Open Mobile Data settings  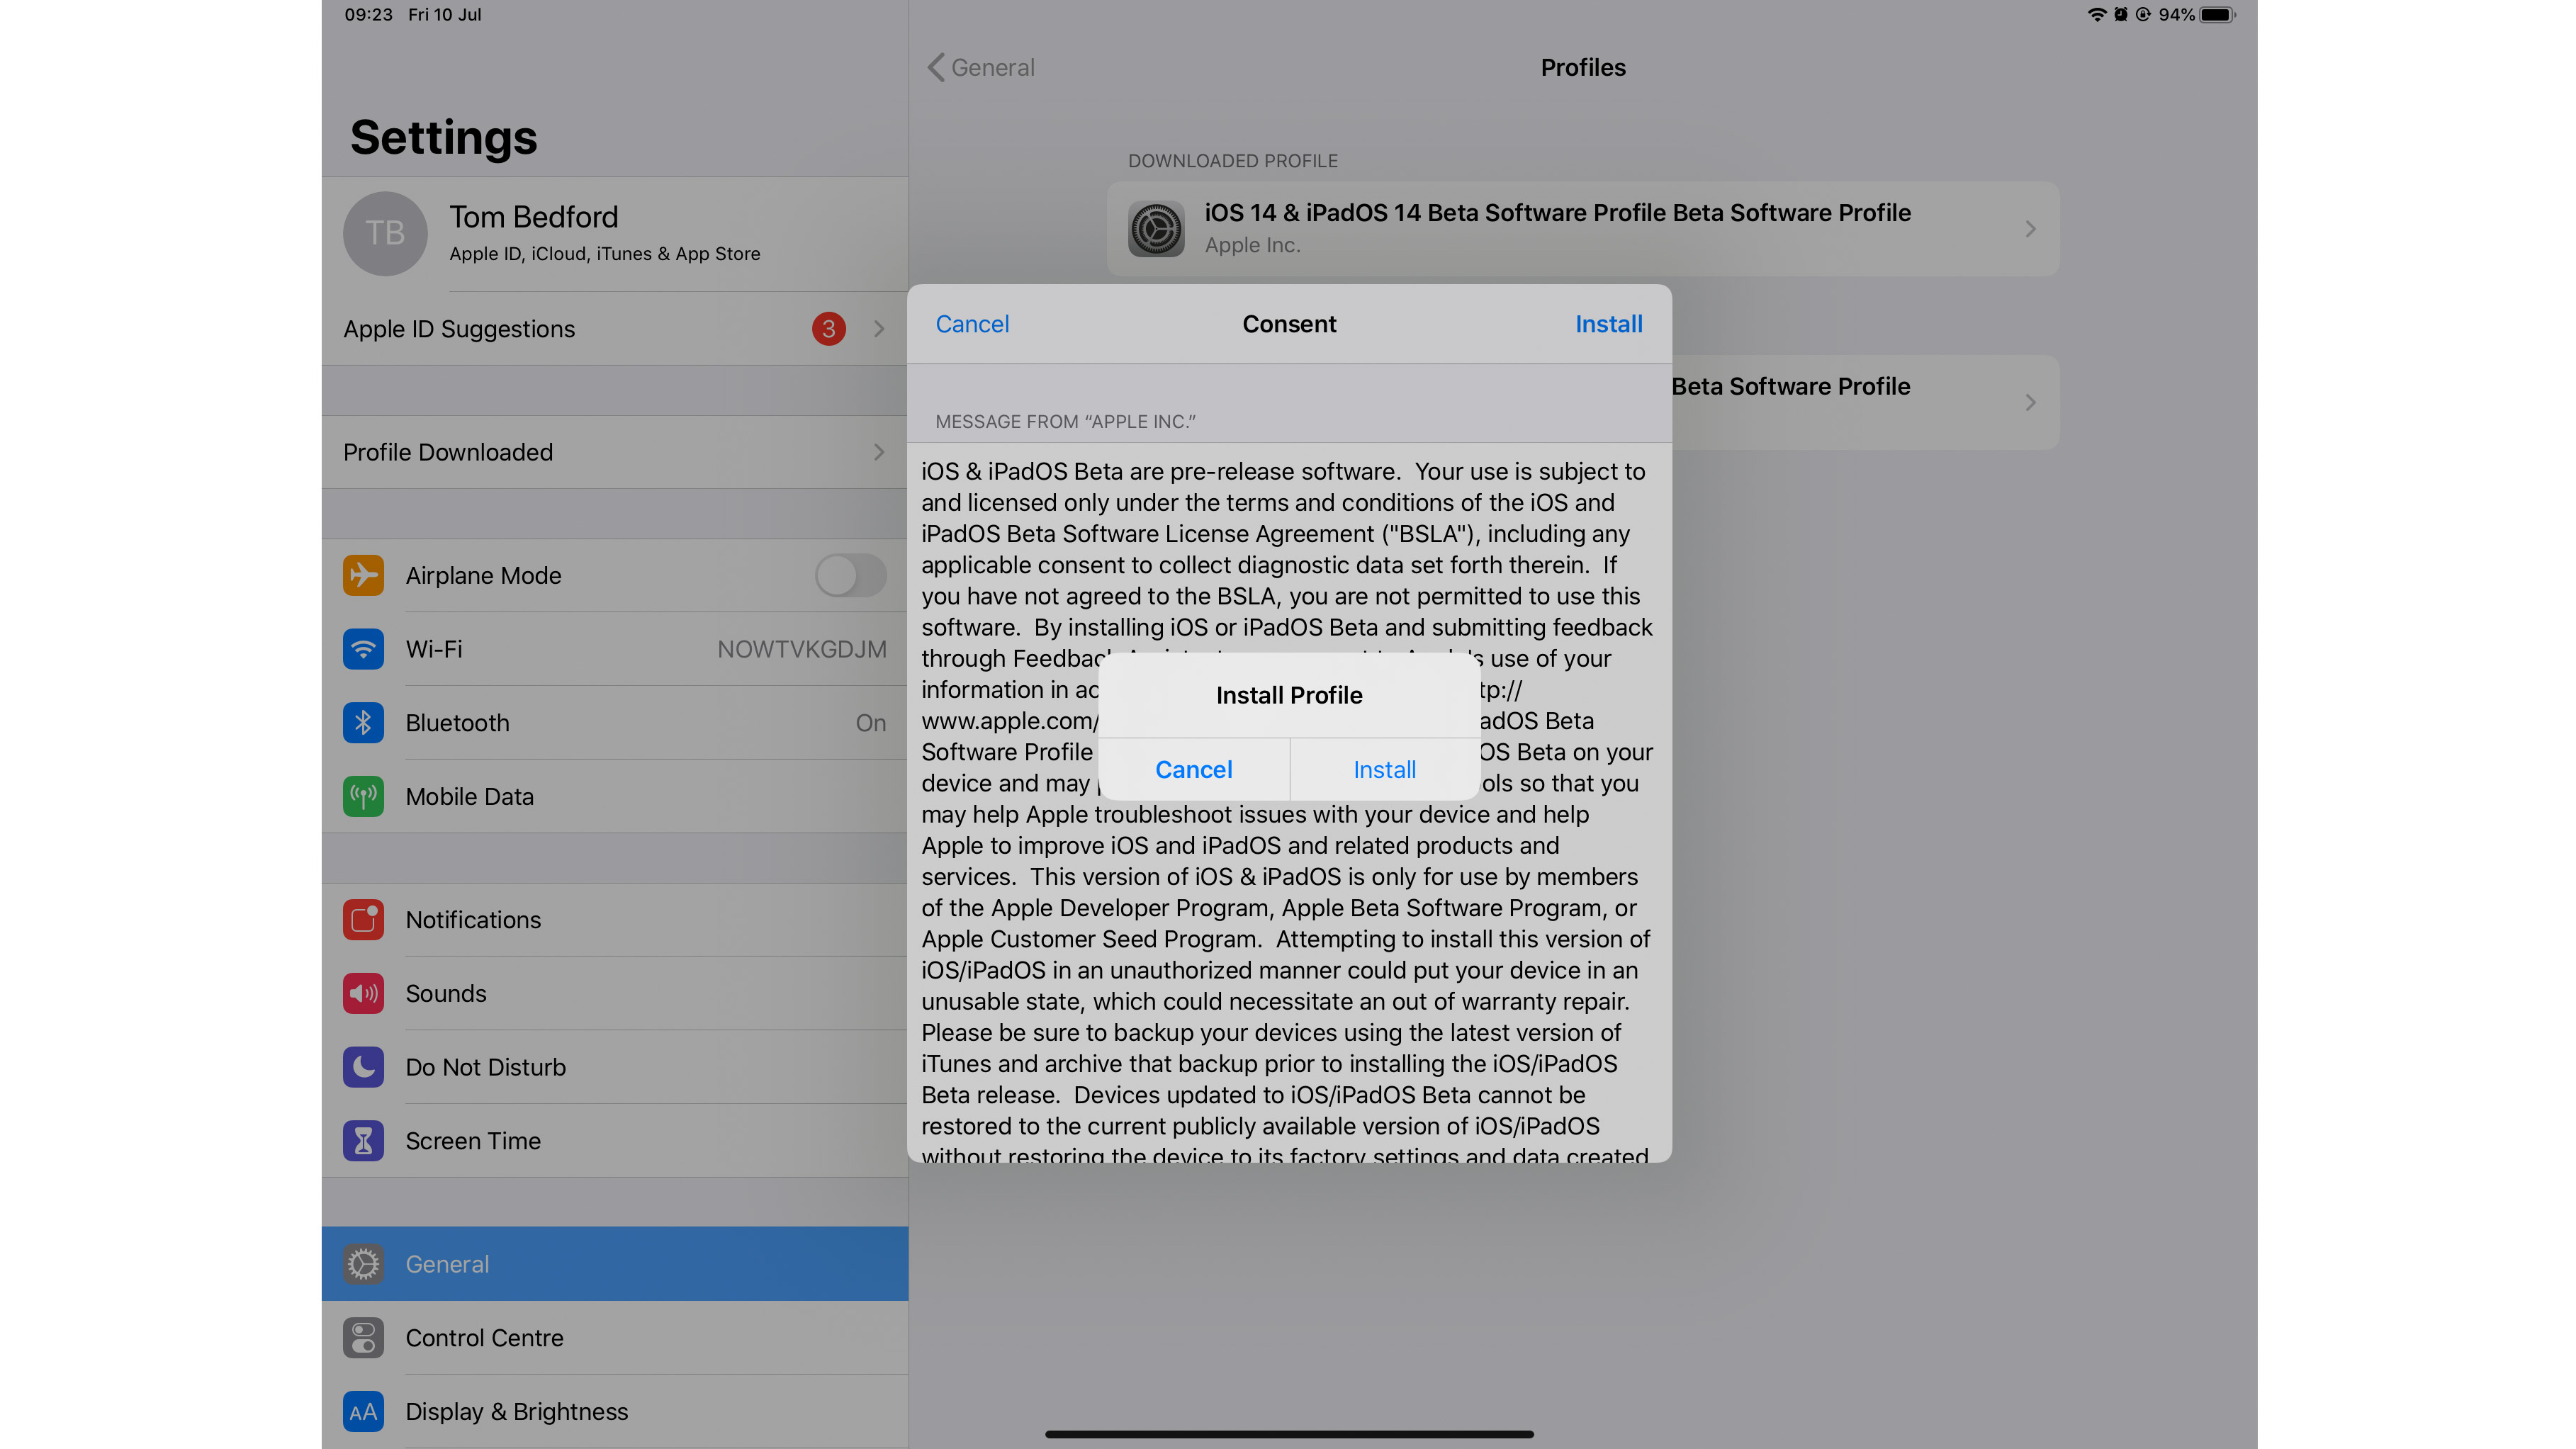[x=614, y=797]
